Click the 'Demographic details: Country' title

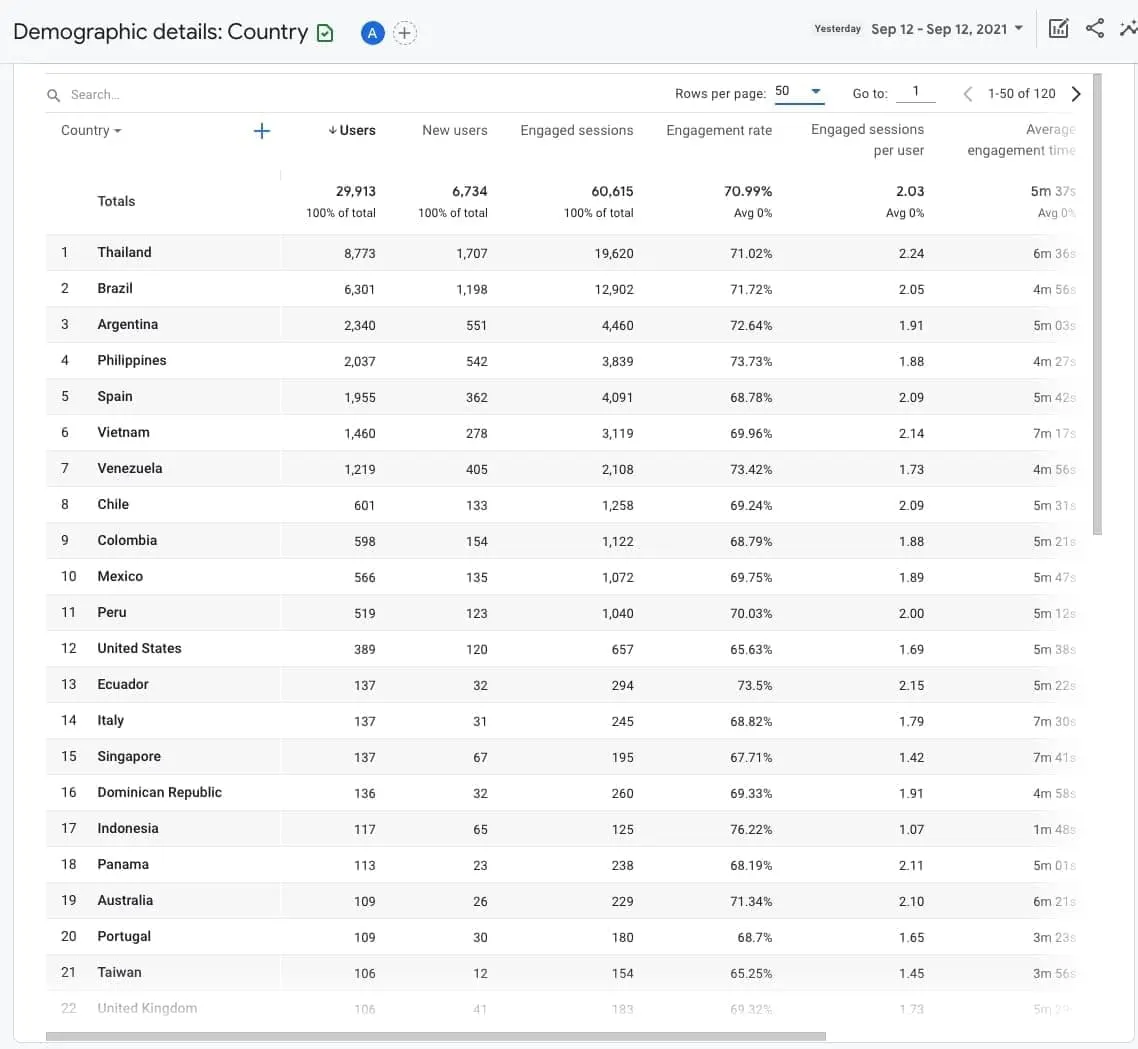click(x=160, y=32)
